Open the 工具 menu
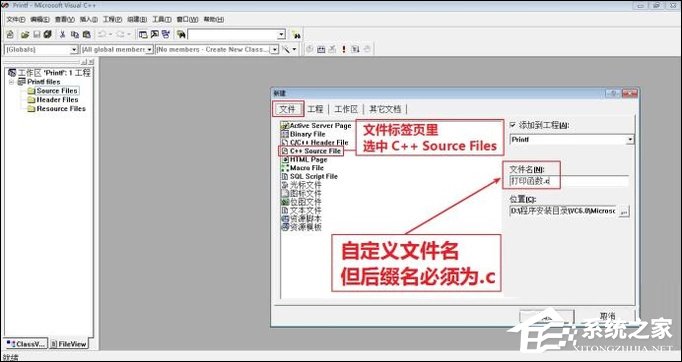This screenshot has height=362, width=682. pyautogui.click(x=161, y=19)
